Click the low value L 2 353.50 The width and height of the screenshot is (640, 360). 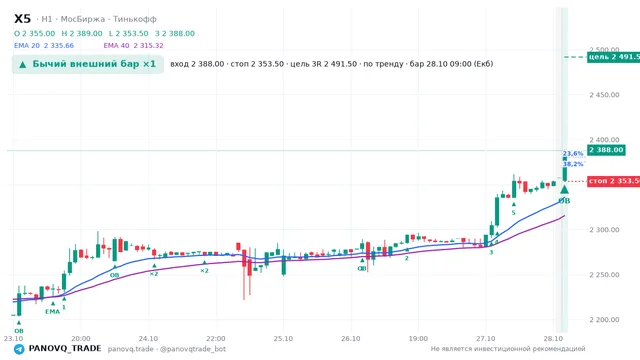tap(129, 33)
